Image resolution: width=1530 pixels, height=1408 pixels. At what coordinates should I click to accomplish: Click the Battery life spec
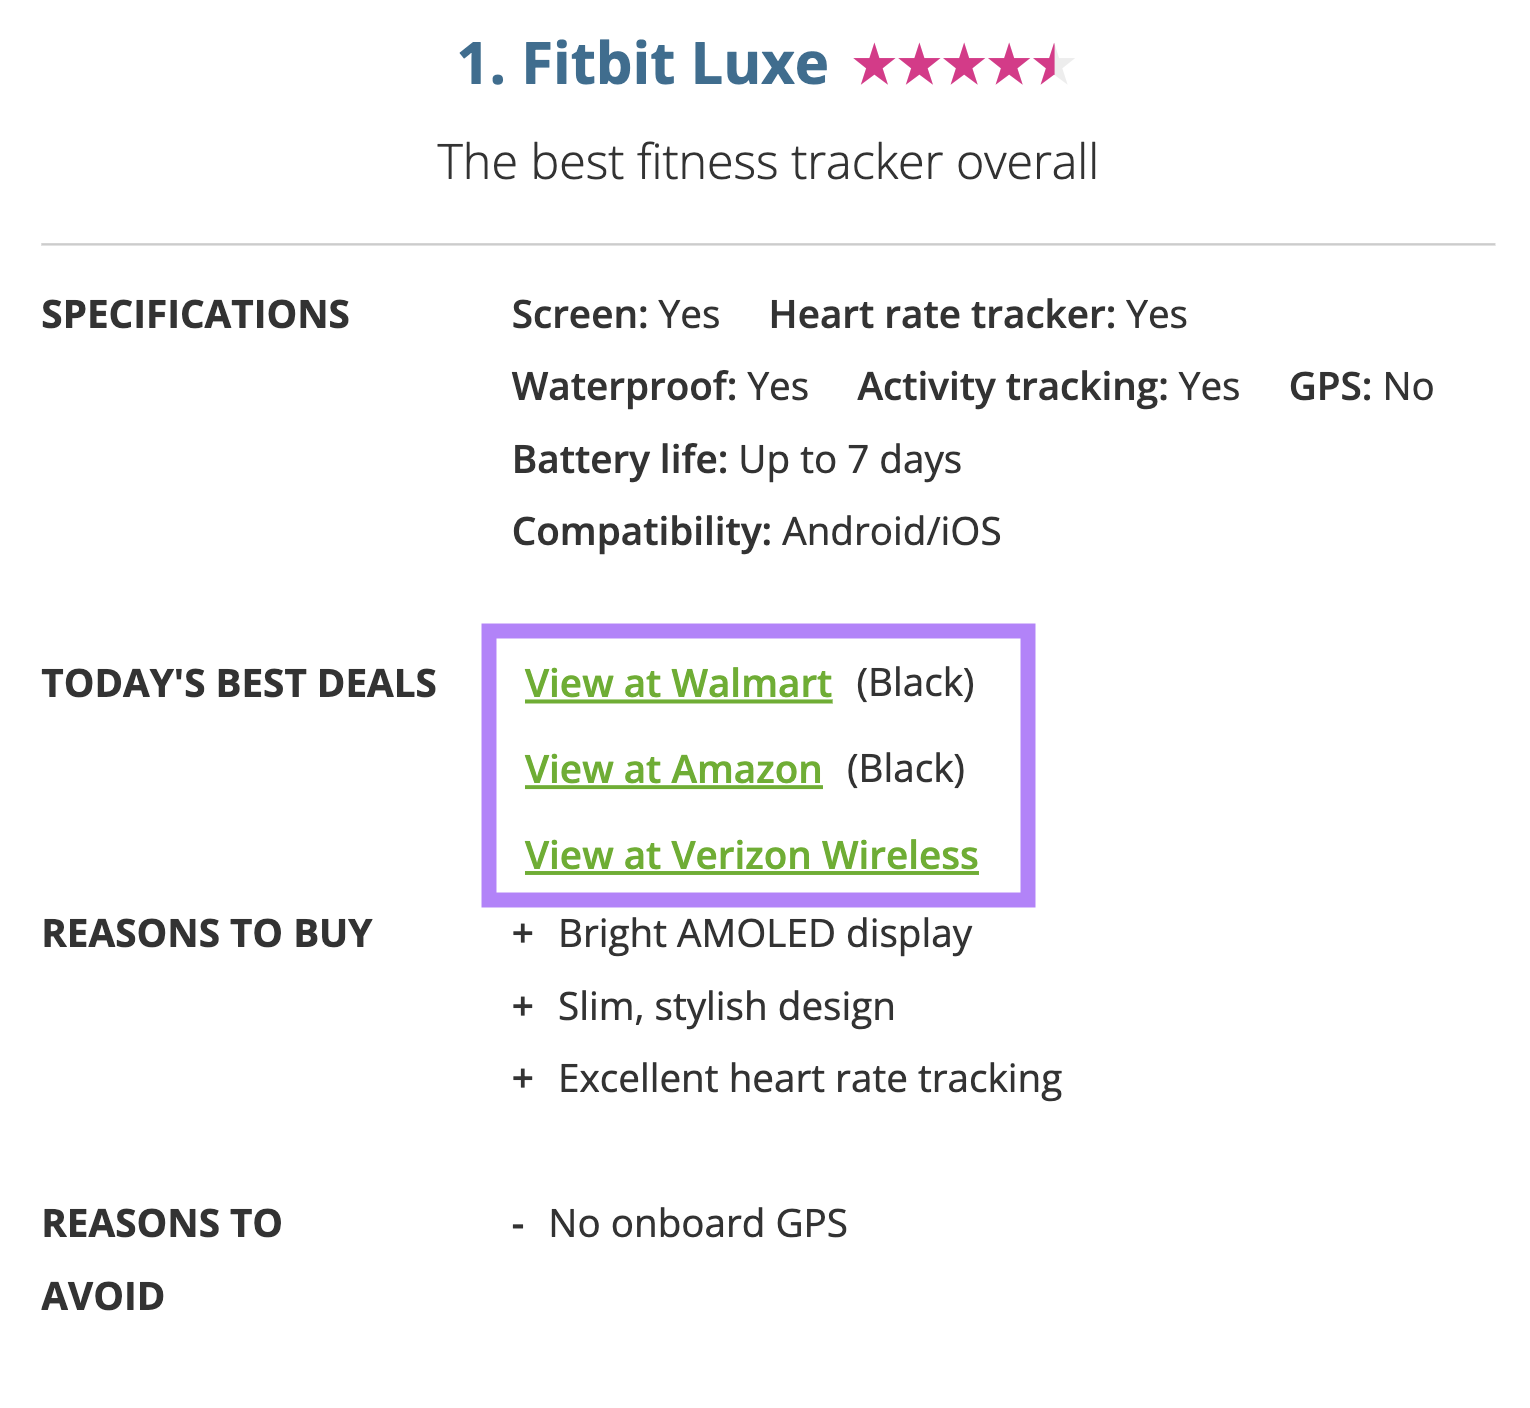736,460
